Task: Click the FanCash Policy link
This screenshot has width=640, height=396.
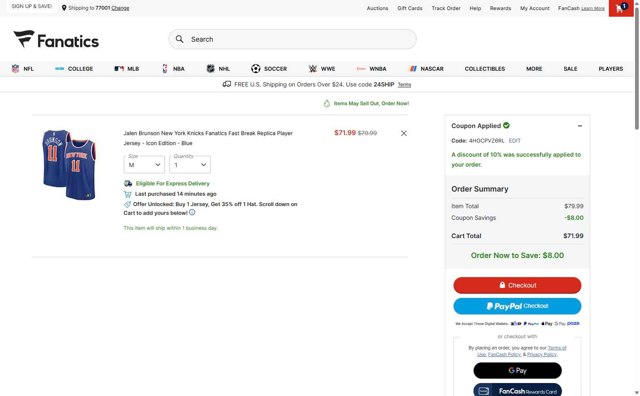Action: [504, 354]
